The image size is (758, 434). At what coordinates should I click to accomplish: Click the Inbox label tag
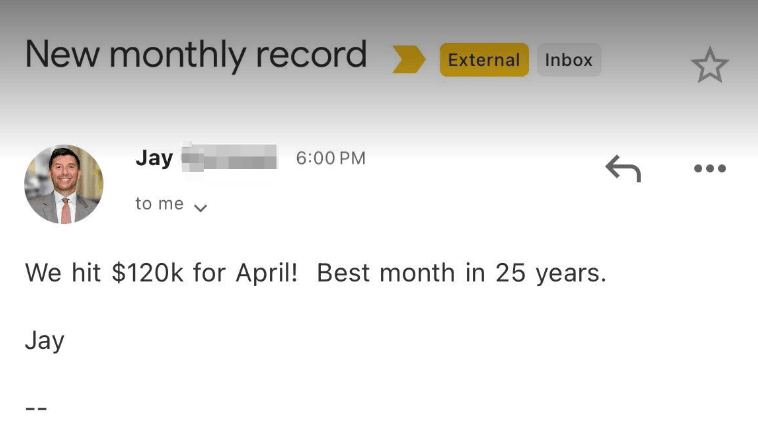(569, 60)
